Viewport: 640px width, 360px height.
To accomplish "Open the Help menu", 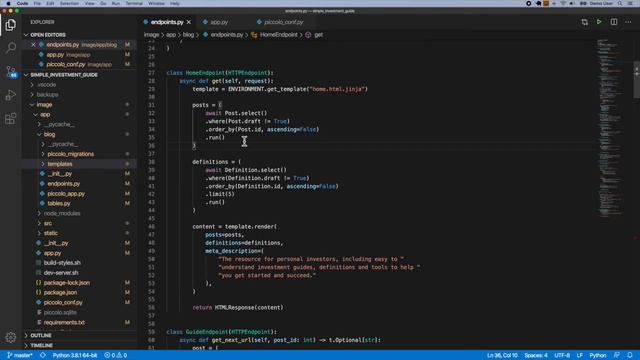I will tap(175, 3).
